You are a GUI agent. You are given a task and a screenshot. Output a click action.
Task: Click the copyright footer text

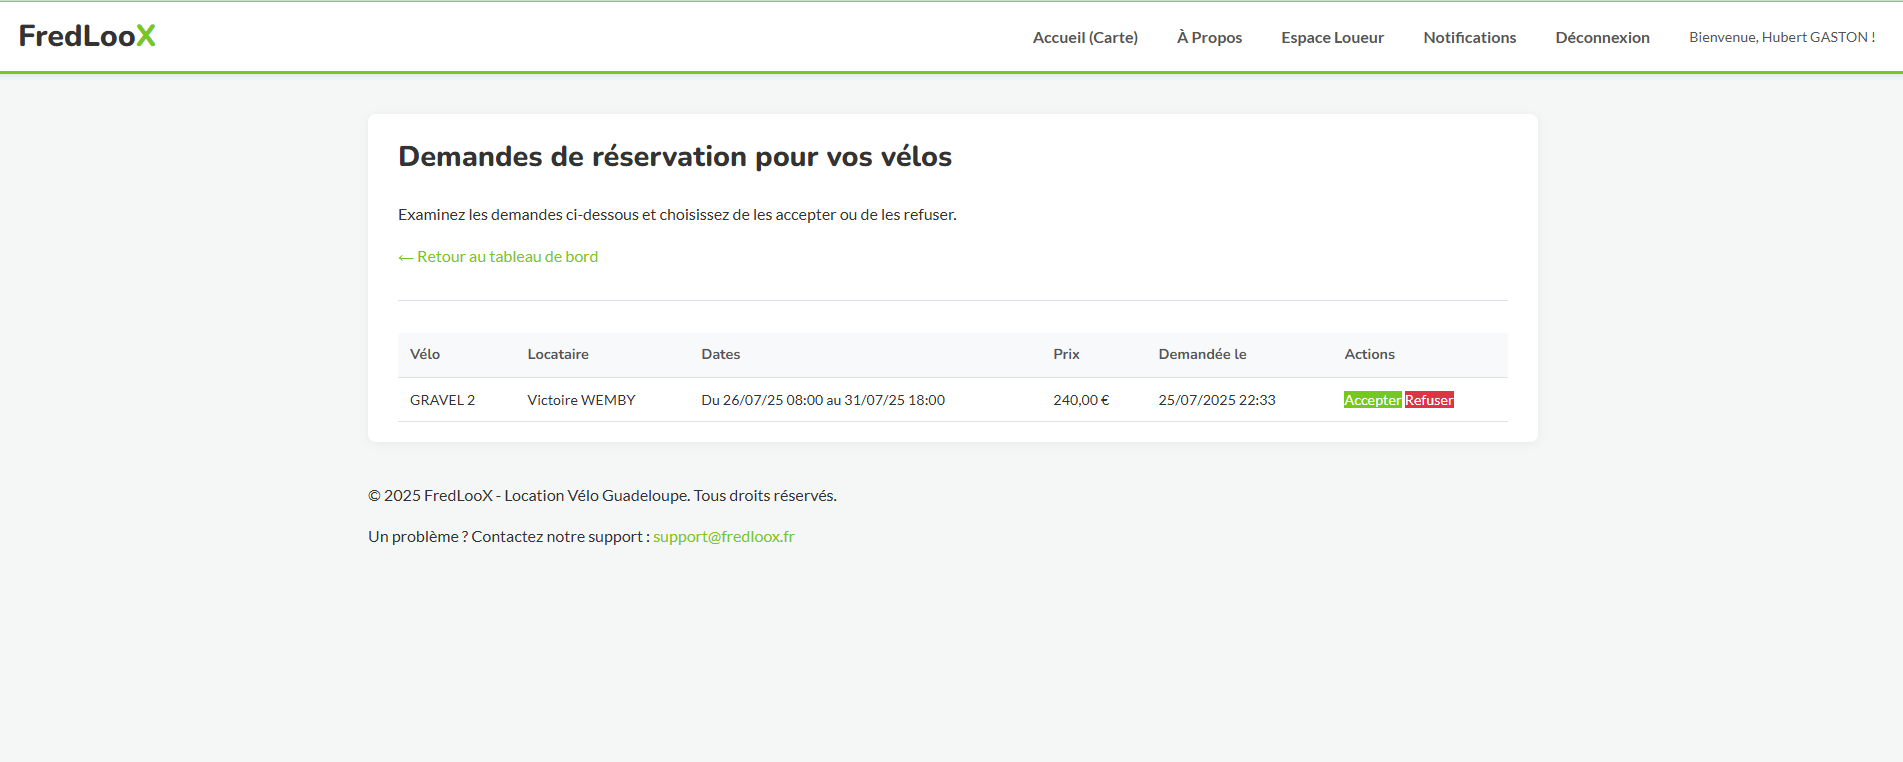click(602, 496)
